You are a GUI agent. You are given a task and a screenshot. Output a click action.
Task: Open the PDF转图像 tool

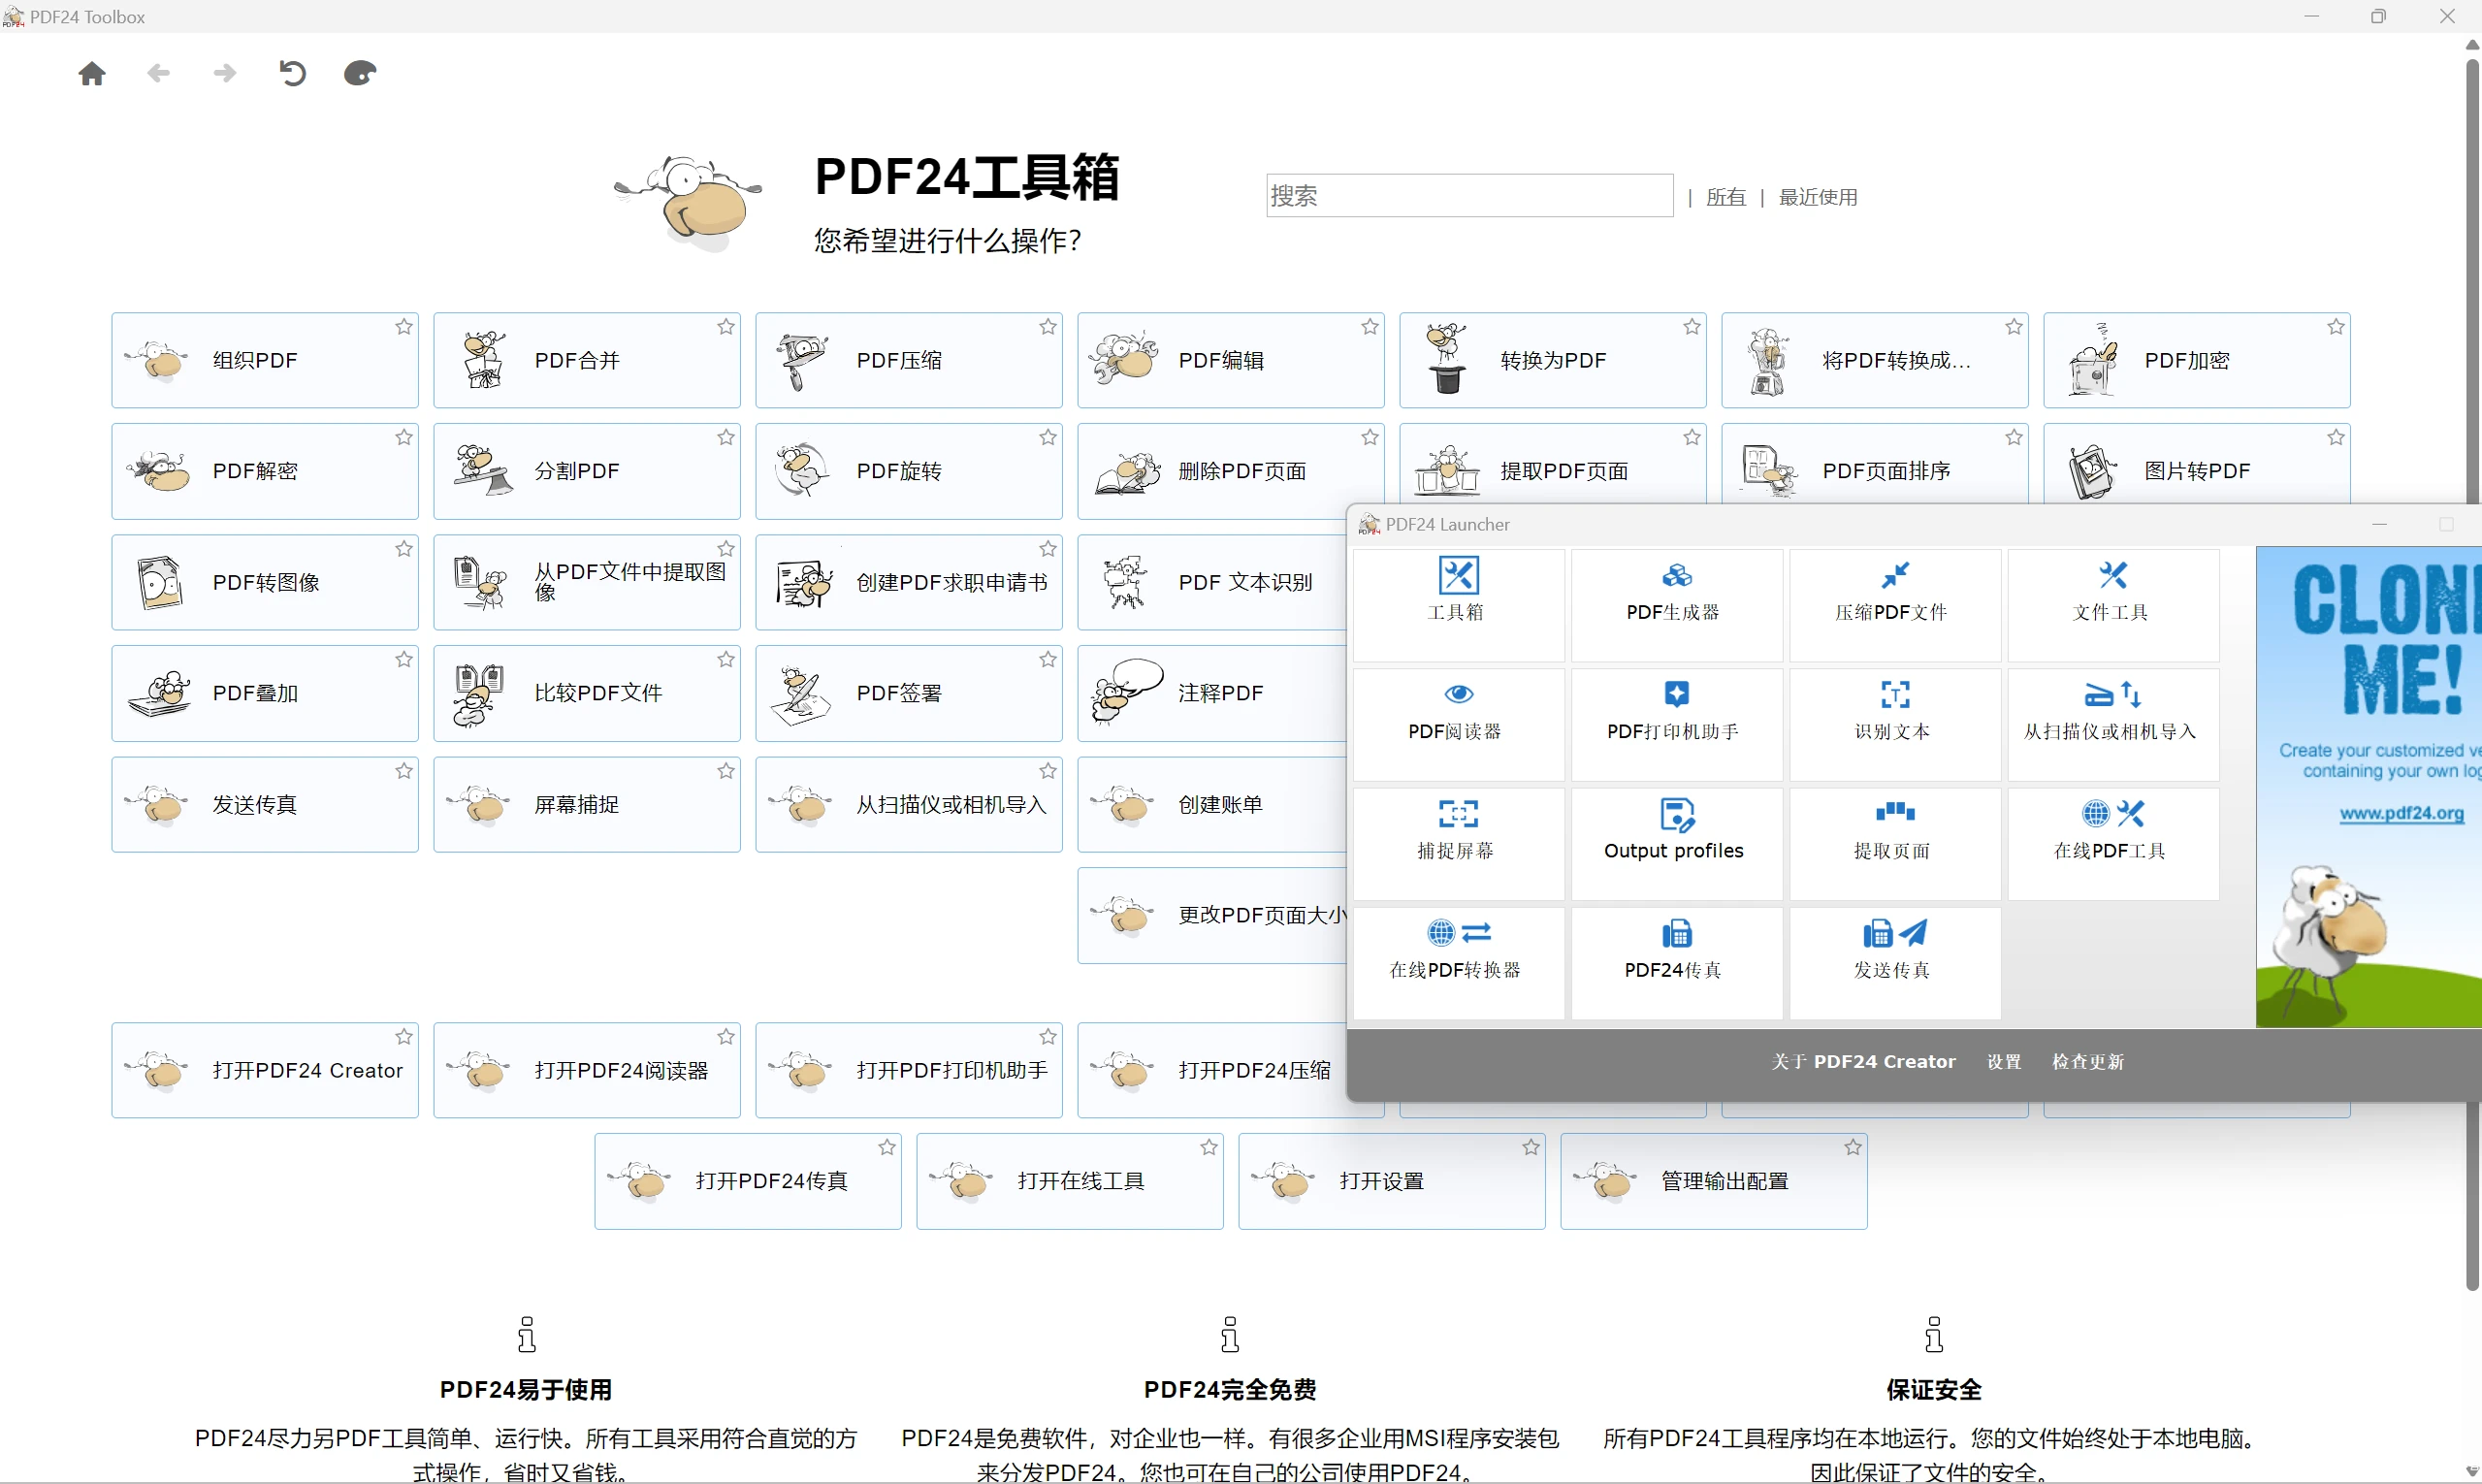click(265, 582)
